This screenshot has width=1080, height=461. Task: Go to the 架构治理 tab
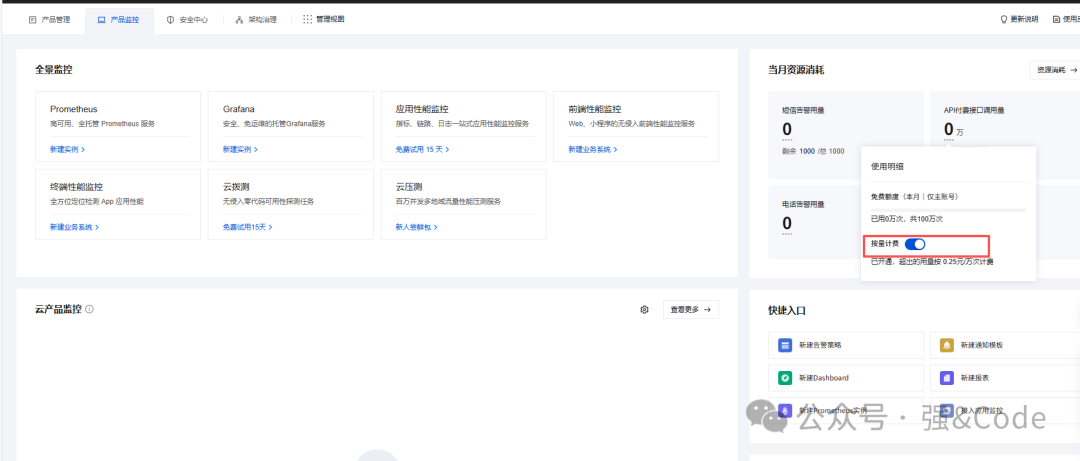pos(256,20)
